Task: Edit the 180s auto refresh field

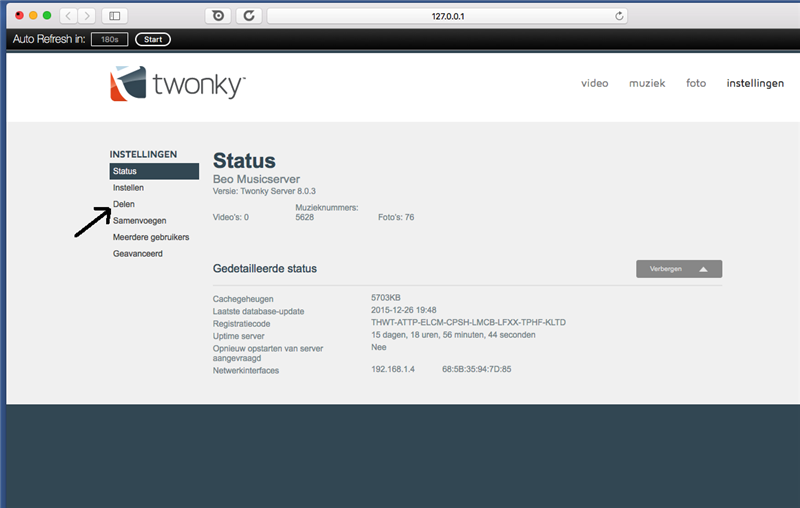Action: tap(110, 39)
